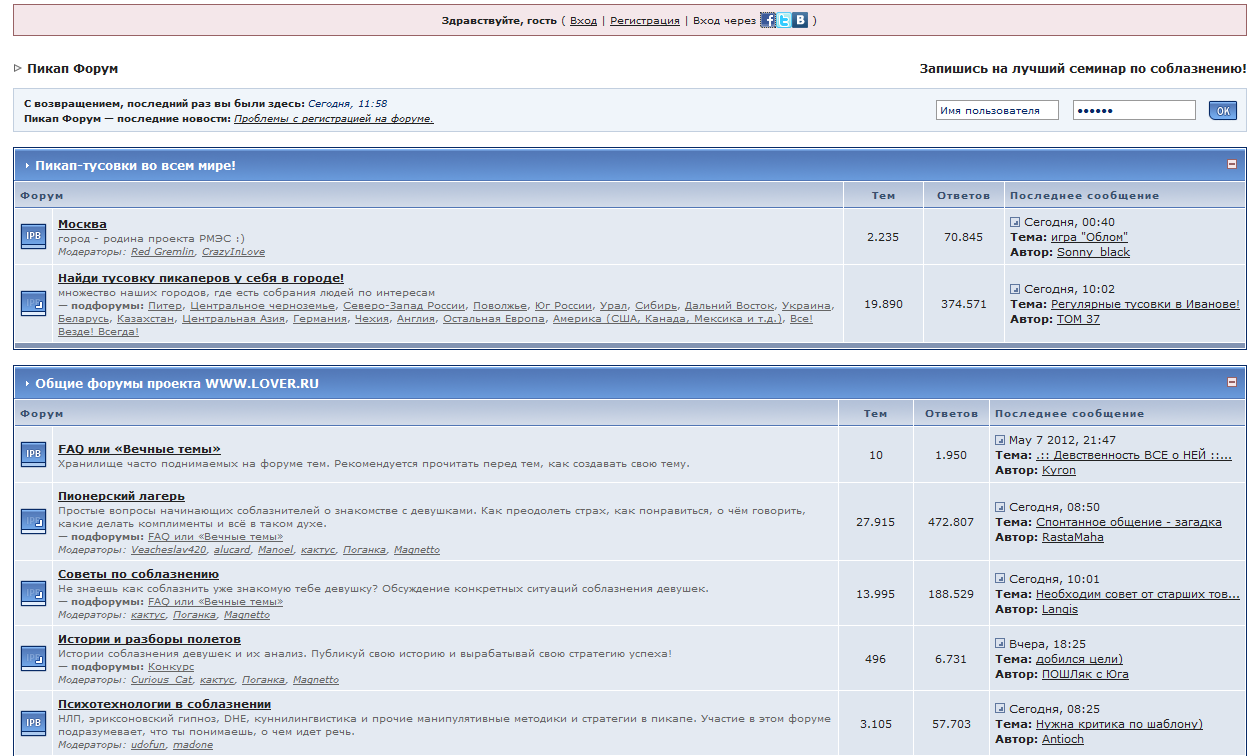Go to last post icon in Москва row
Screen dimensions: 1259x756
click(1015, 222)
